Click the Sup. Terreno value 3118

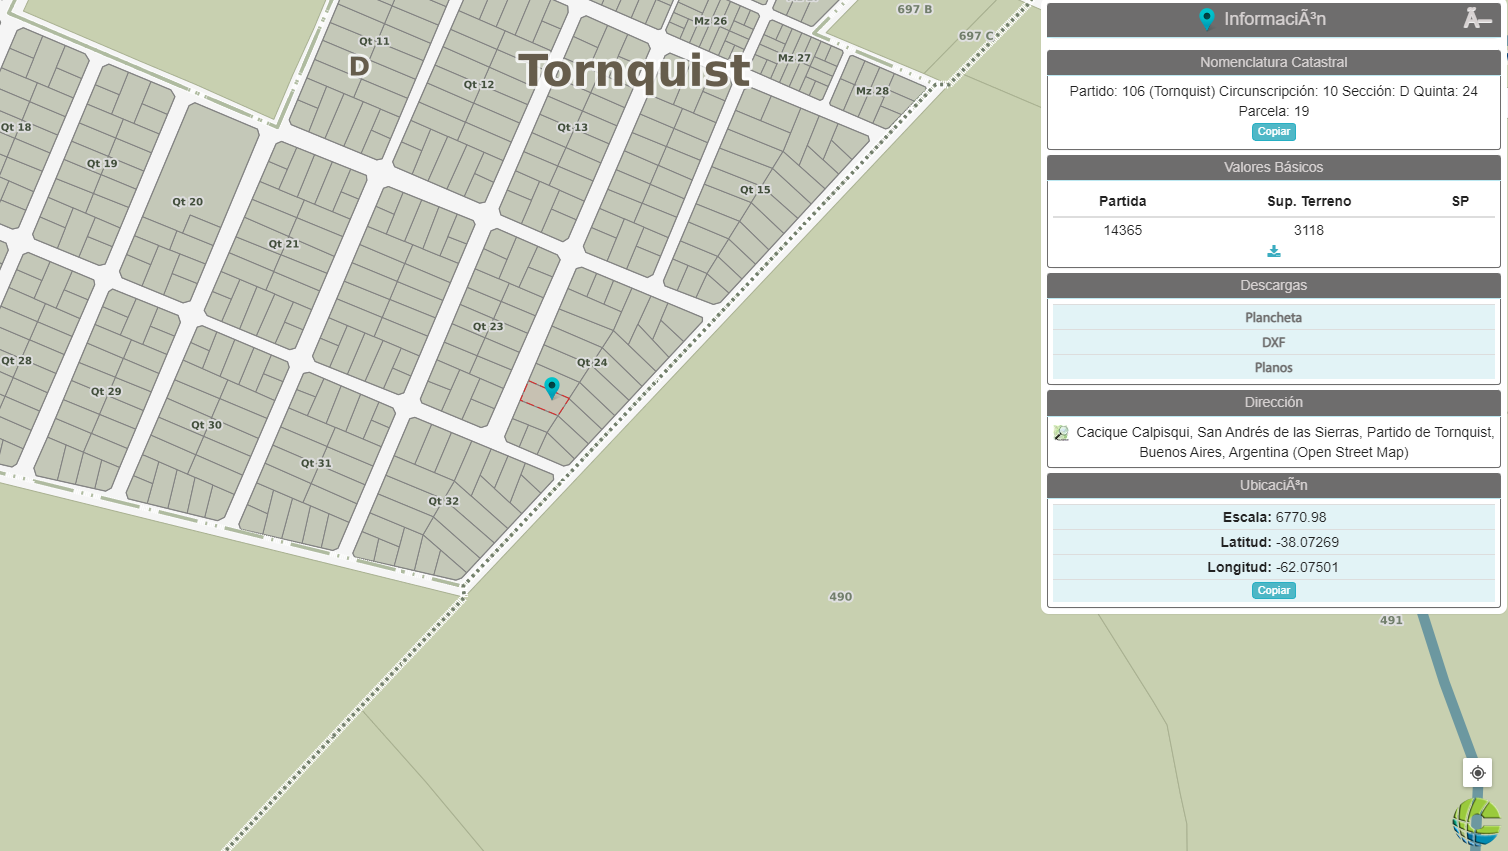[x=1308, y=230]
